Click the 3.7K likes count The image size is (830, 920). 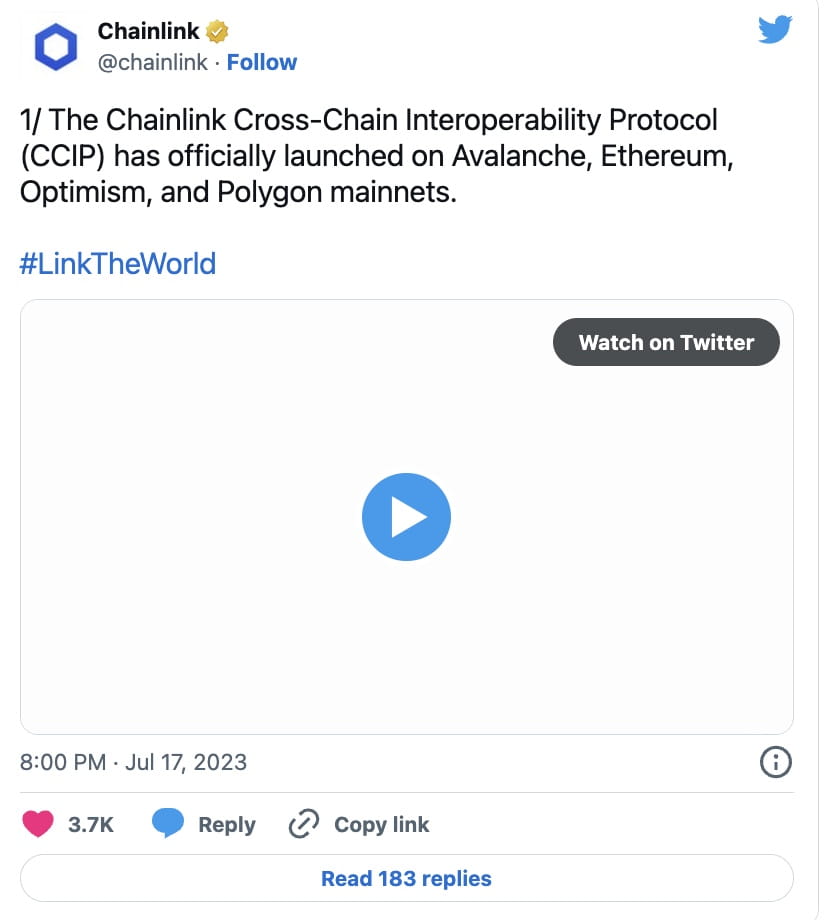90,824
